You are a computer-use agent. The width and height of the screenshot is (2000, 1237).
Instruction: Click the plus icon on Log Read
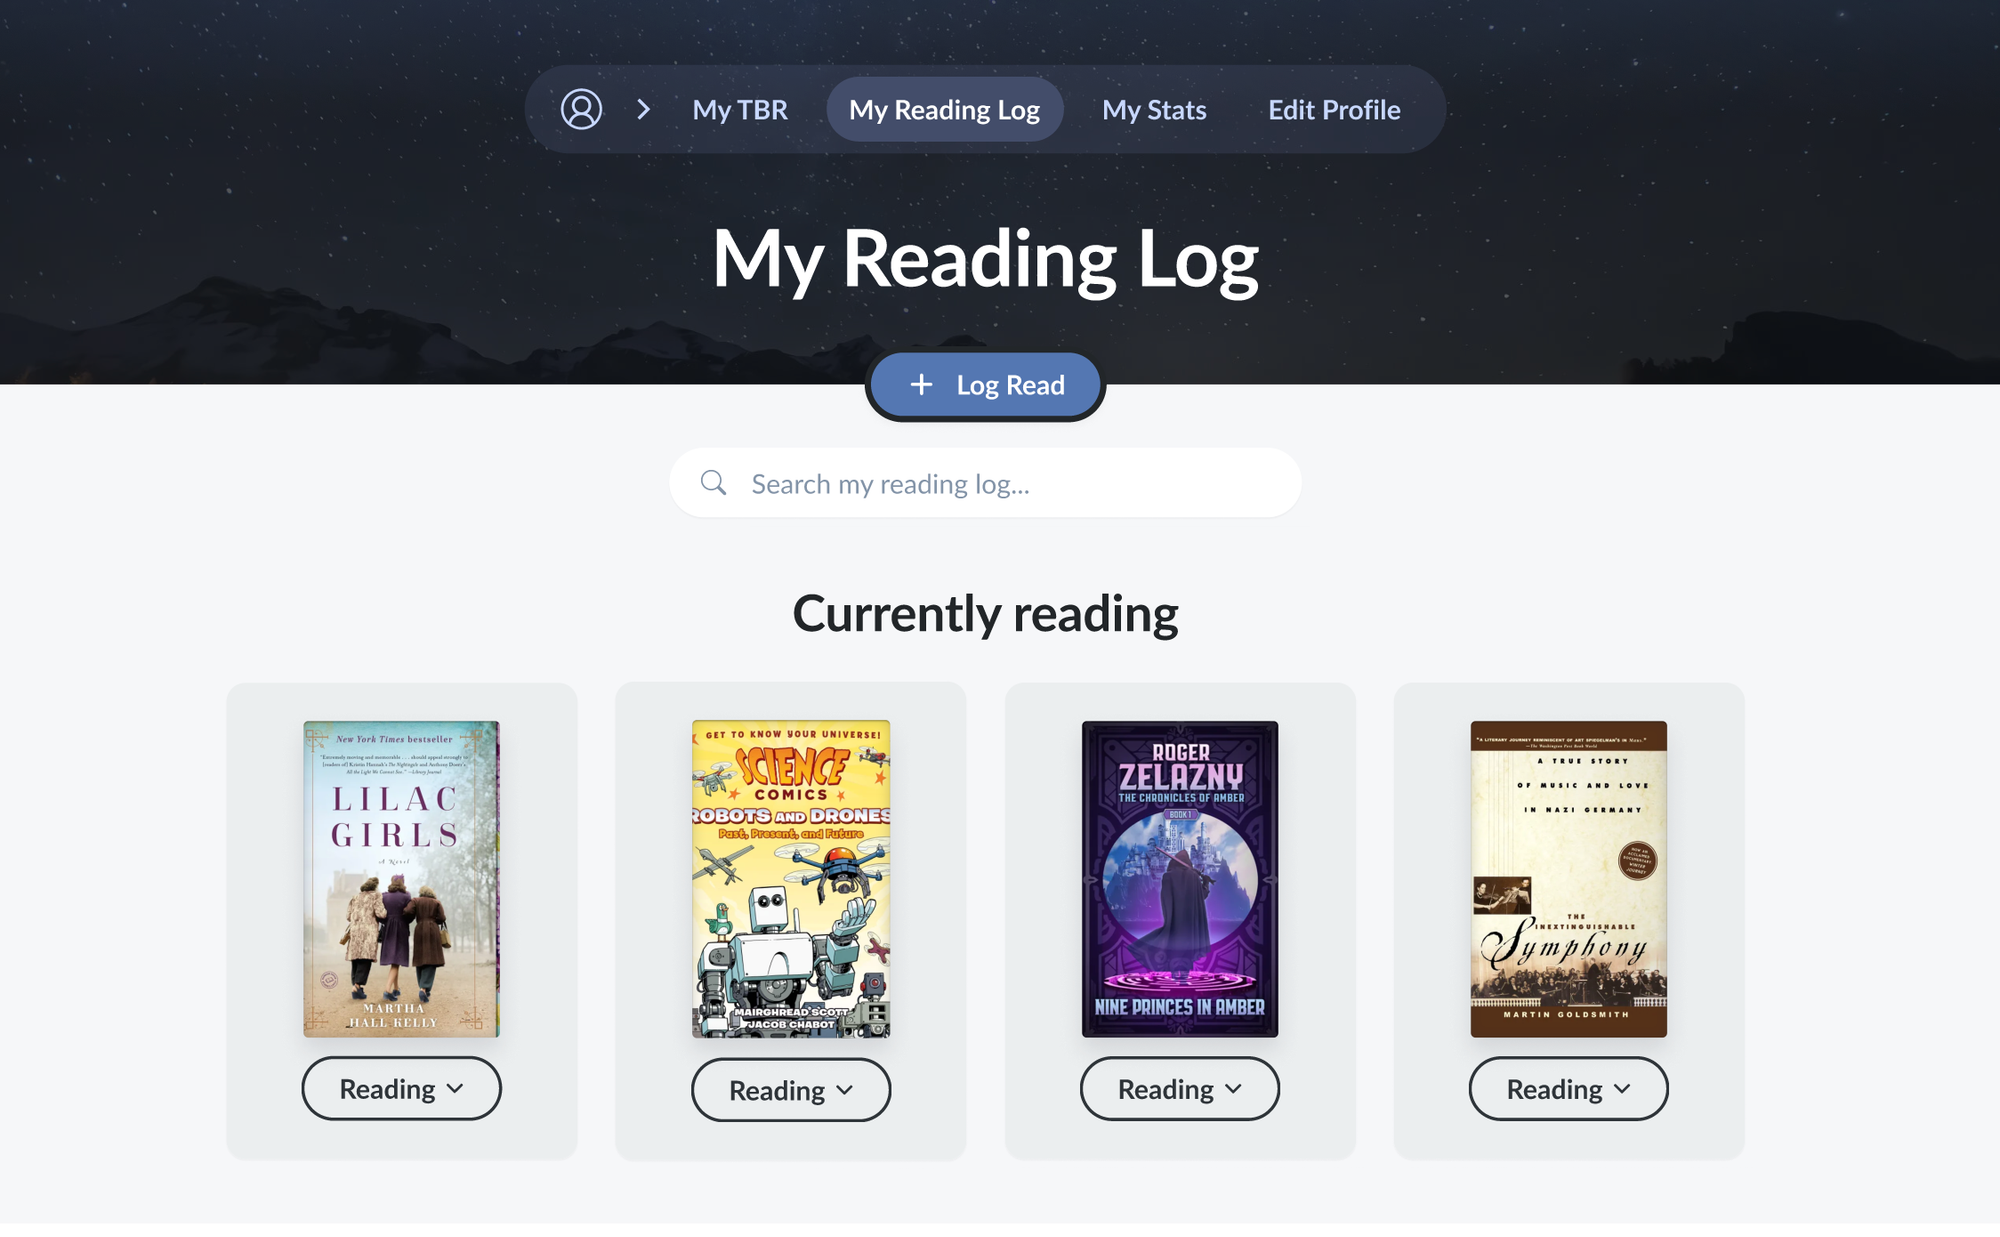(921, 385)
